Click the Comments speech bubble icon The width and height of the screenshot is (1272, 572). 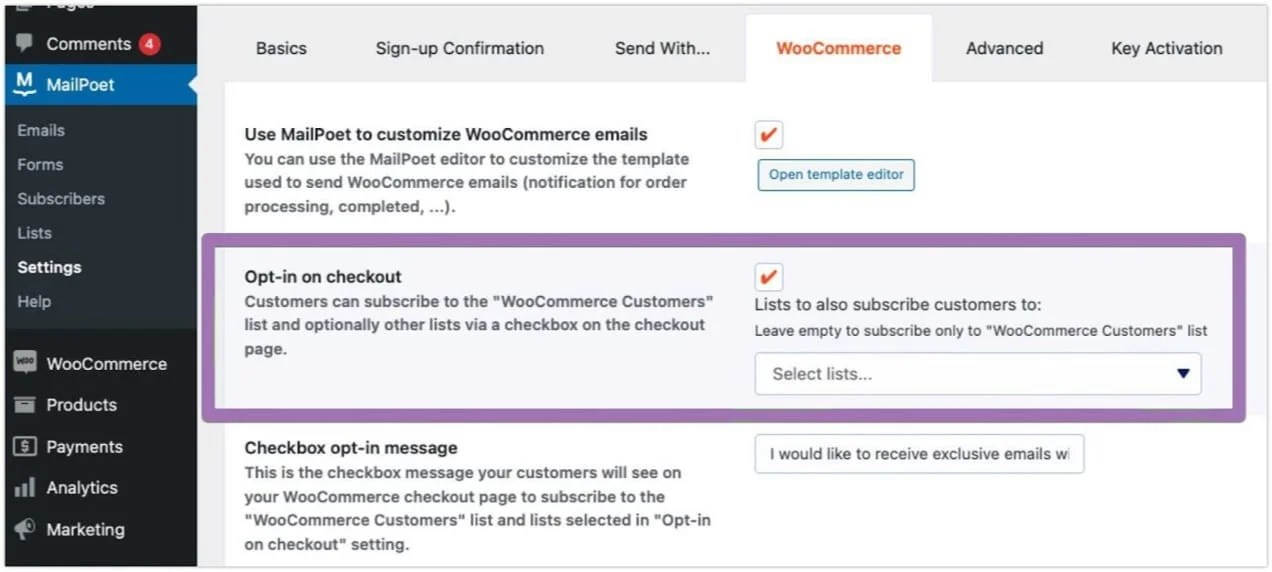[25, 44]
